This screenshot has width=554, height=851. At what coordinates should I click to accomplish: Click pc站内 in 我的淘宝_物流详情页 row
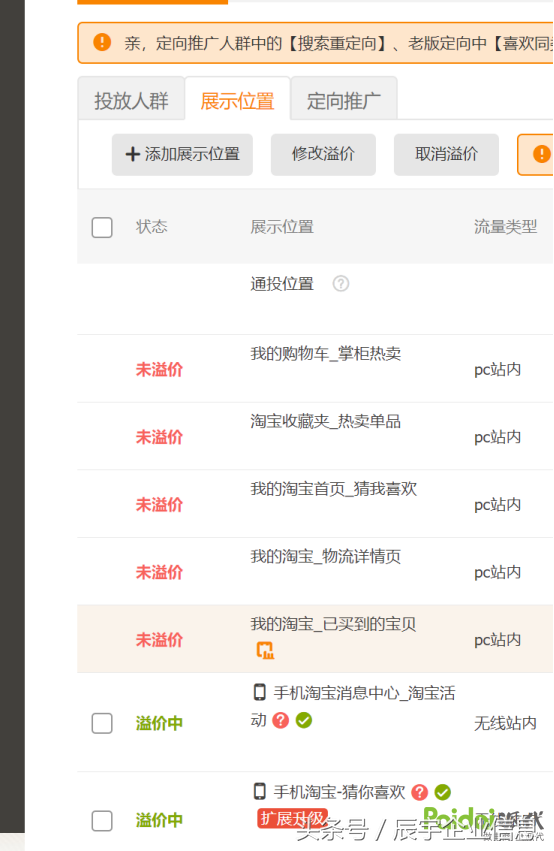coord(498,572)
